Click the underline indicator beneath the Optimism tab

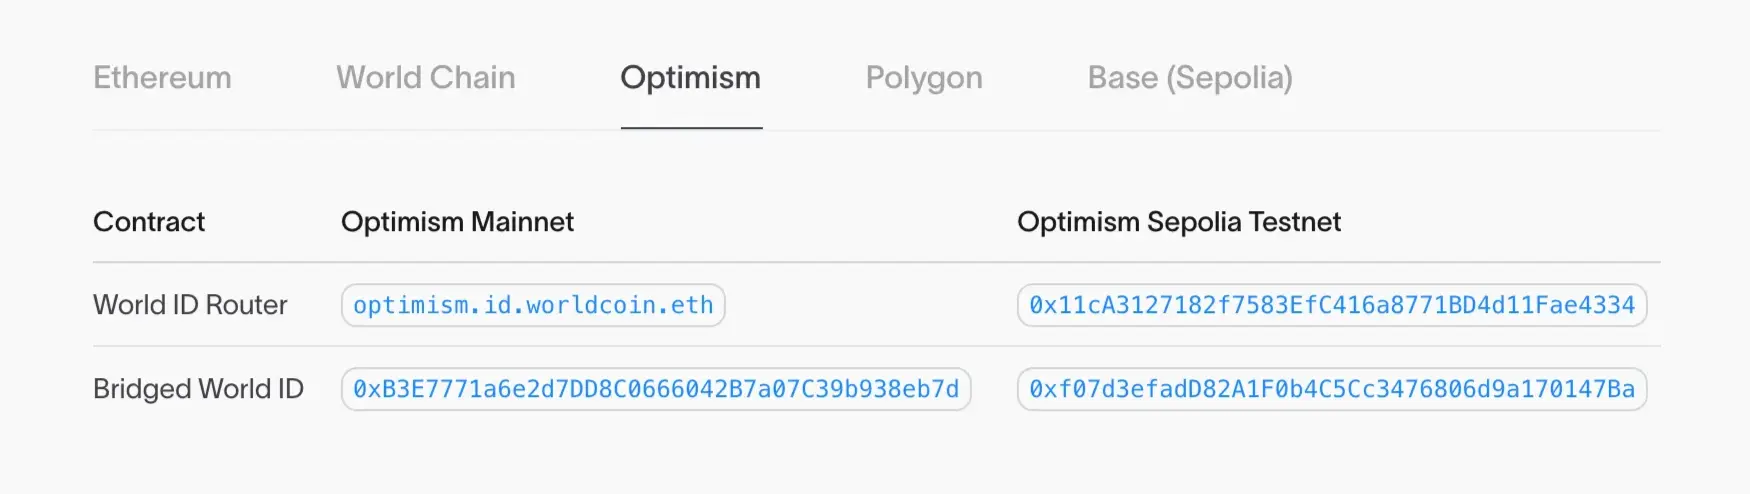click(x=691, y=128)
